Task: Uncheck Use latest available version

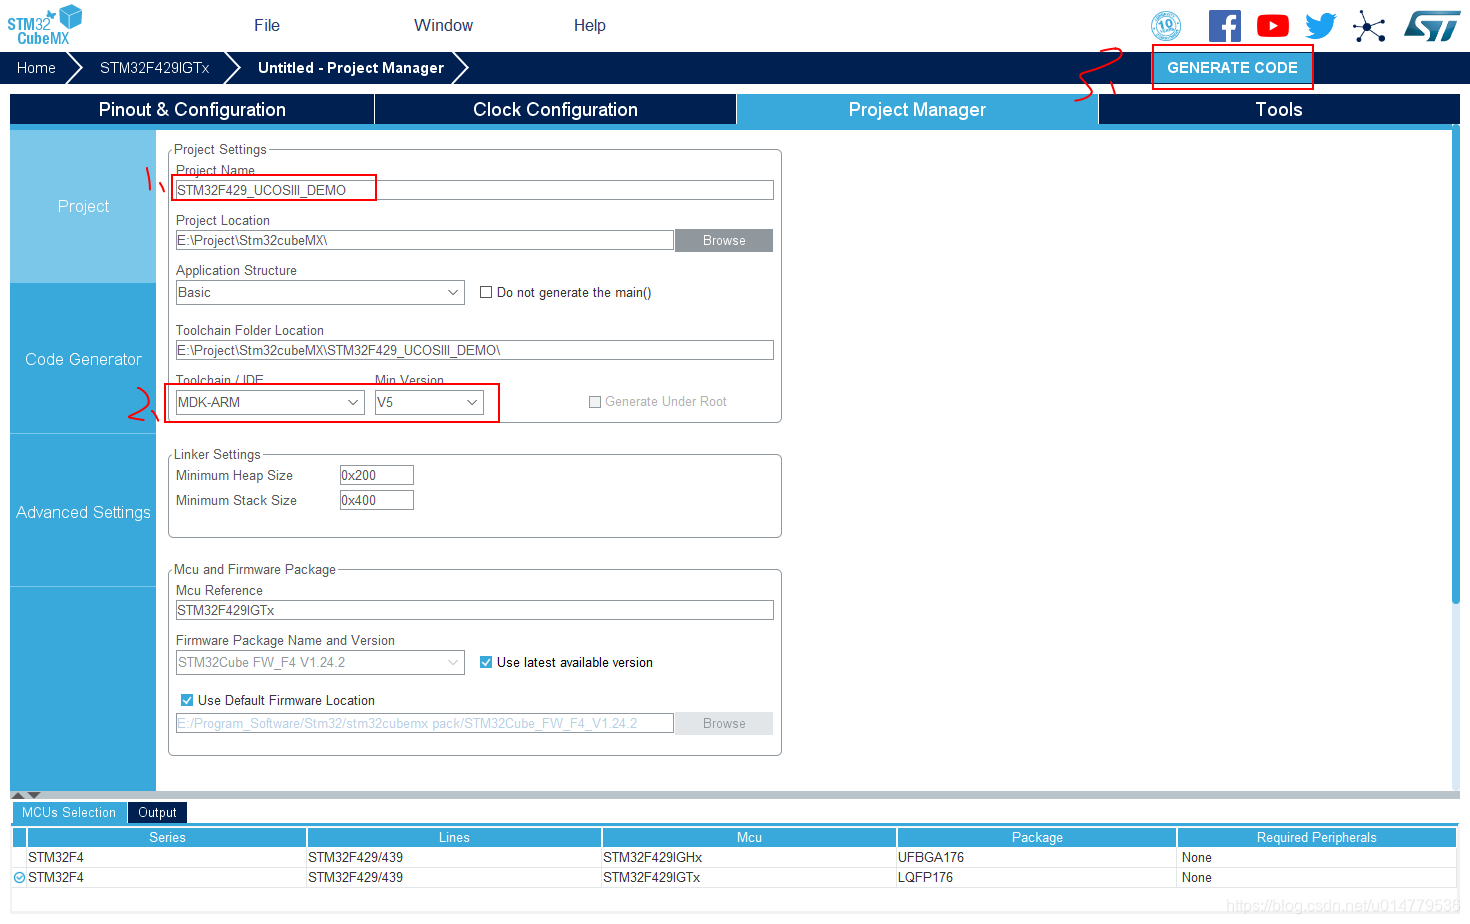Action: [486, 662]
